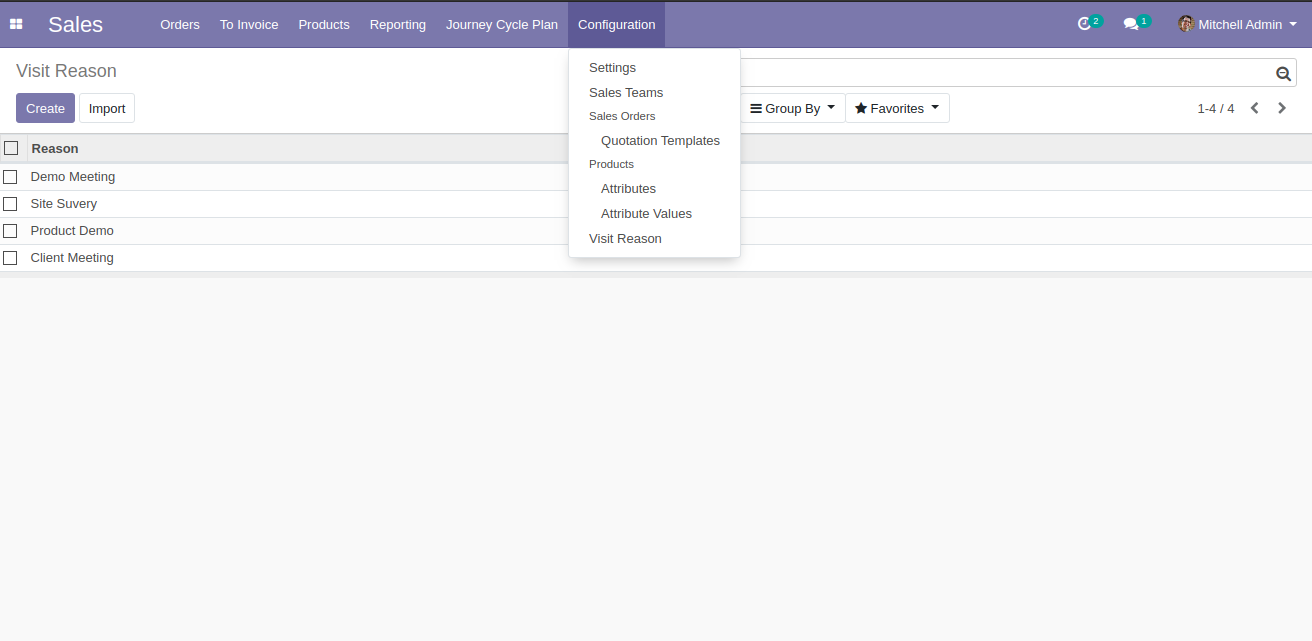This screenshot has height=641, width=1312.
Task: Expand the Group By dropdown
Action: click(793, 108)
